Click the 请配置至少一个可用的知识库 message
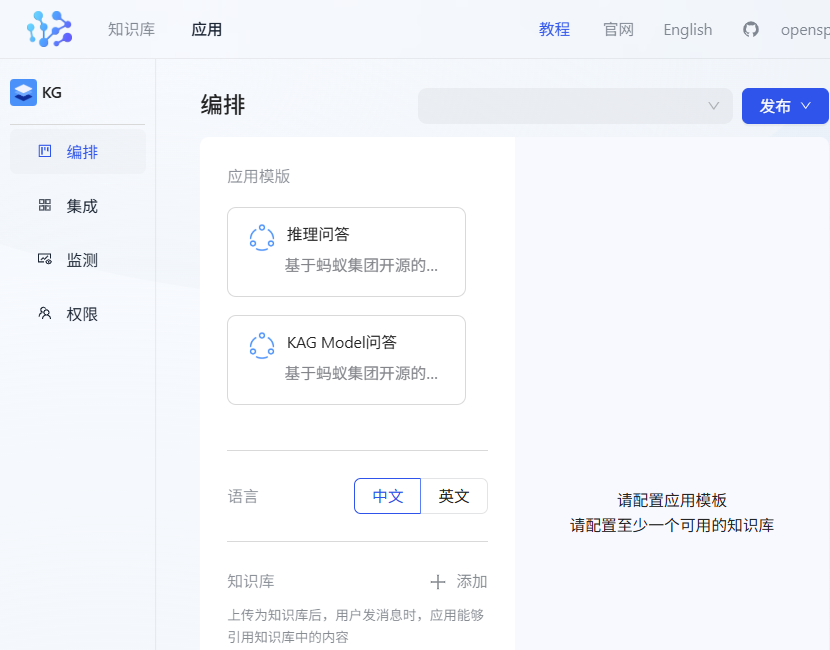The image size is (830, 650). (672, 525)
